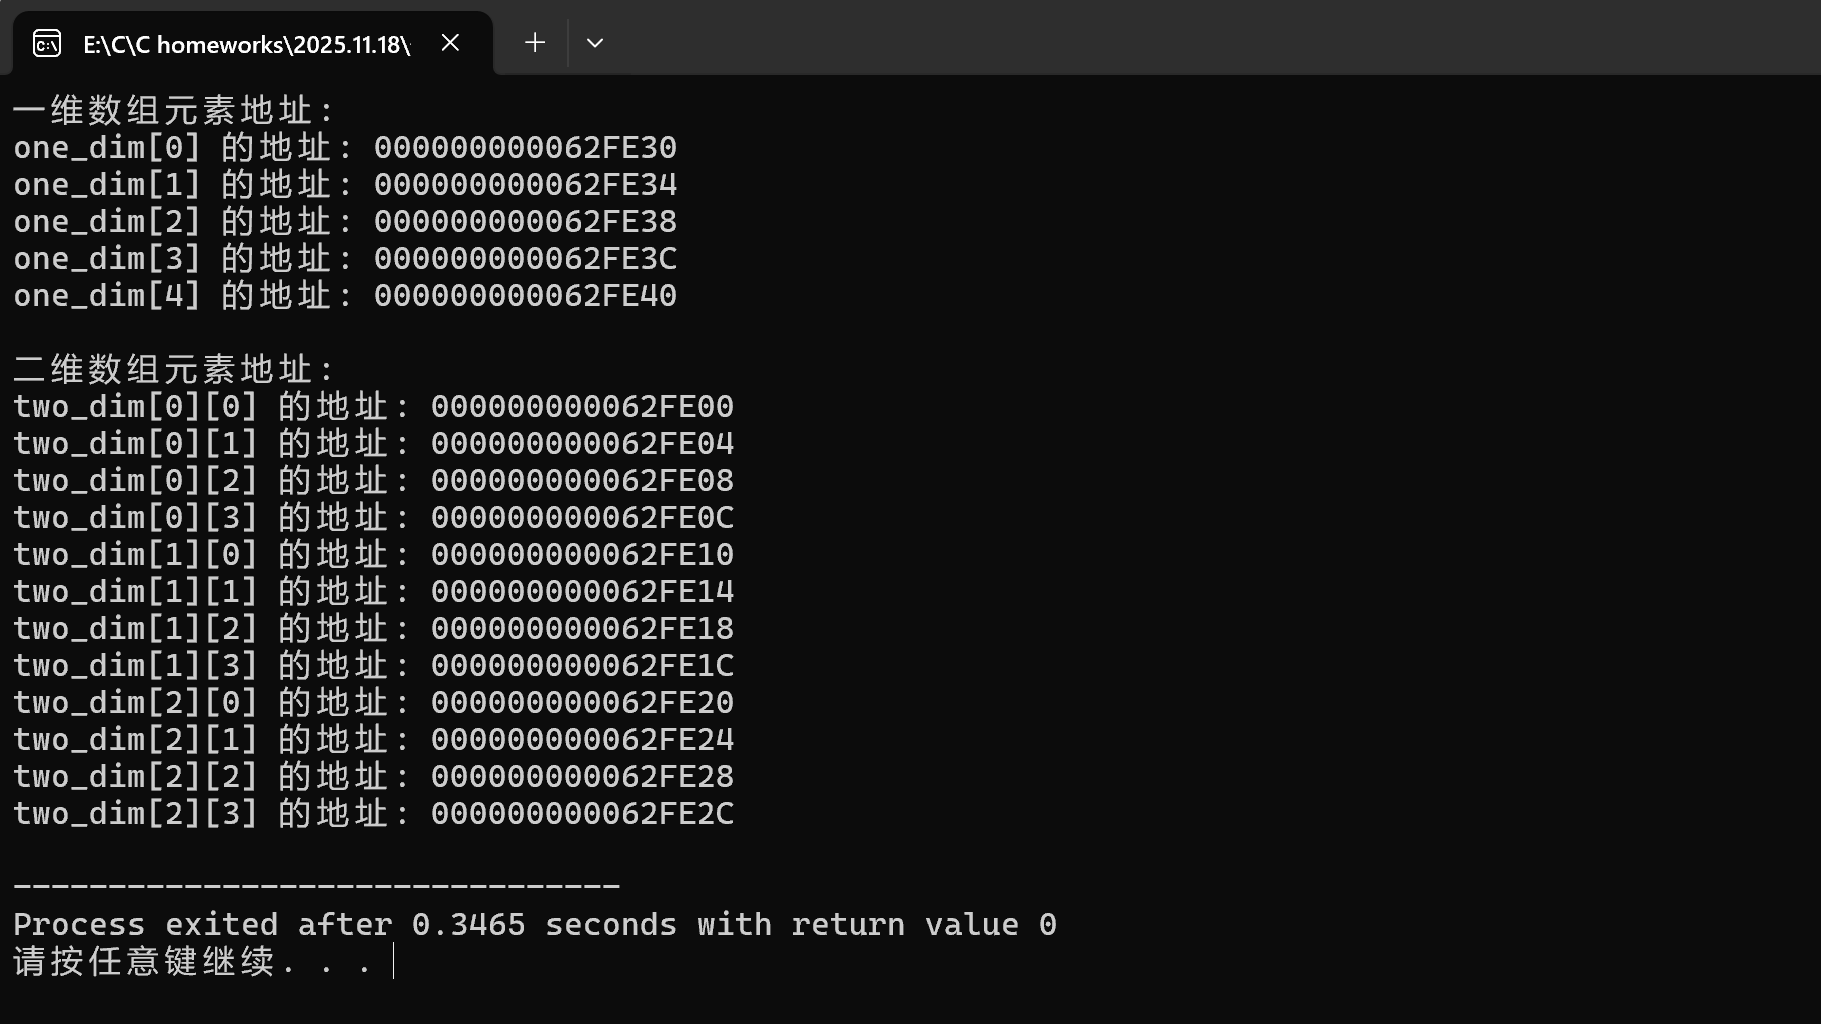Click the one_dim[3] address line
1821x1024 pixels.
tap(345, 259)
